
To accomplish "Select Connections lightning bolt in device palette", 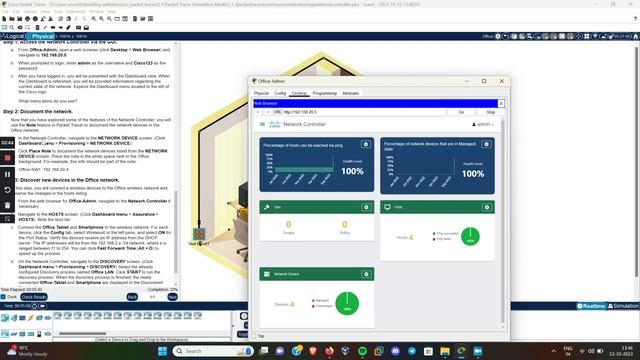I will pos(31,318).
